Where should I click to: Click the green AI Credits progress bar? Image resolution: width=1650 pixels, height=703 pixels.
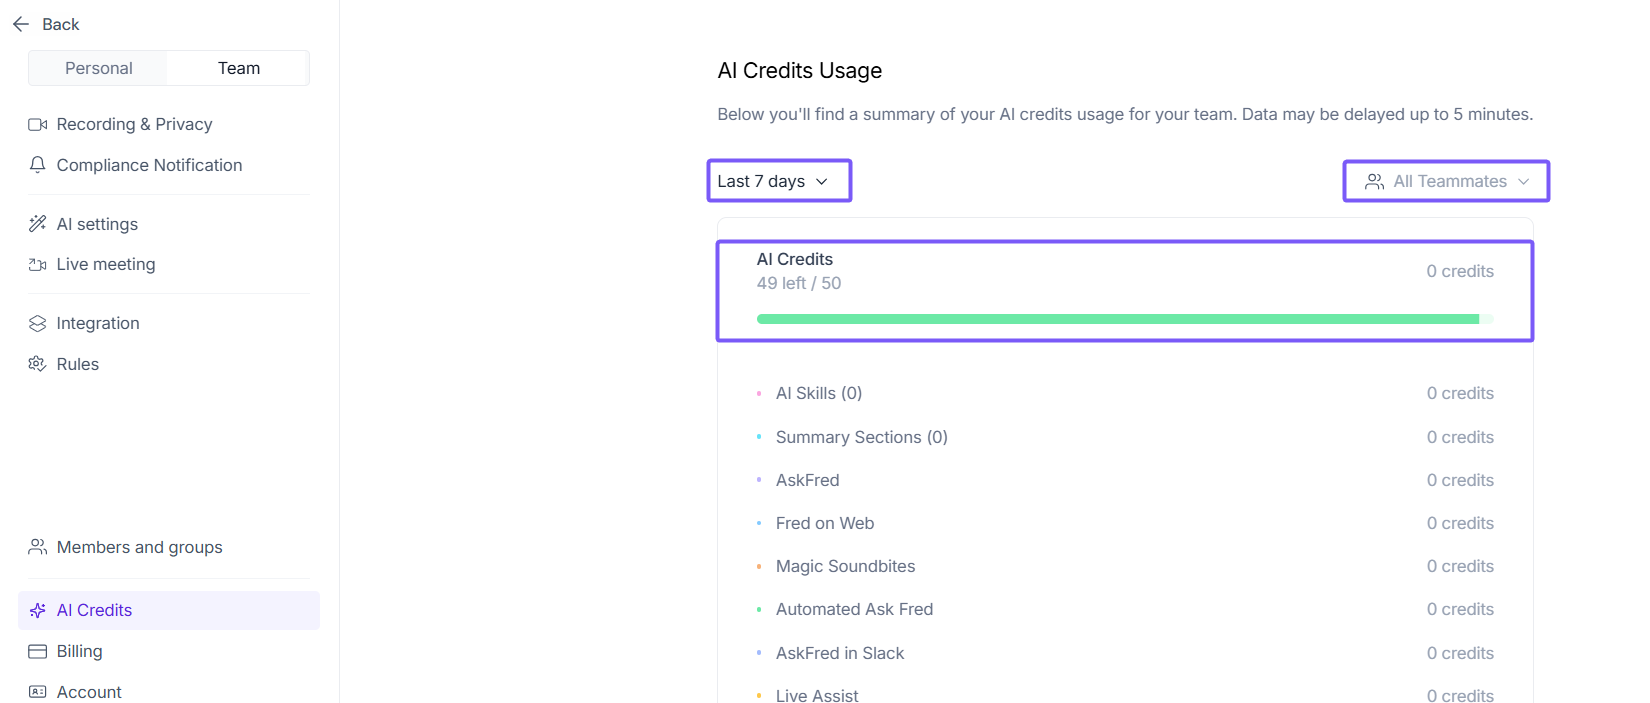pyautogui.click(x=1117, y=319)
